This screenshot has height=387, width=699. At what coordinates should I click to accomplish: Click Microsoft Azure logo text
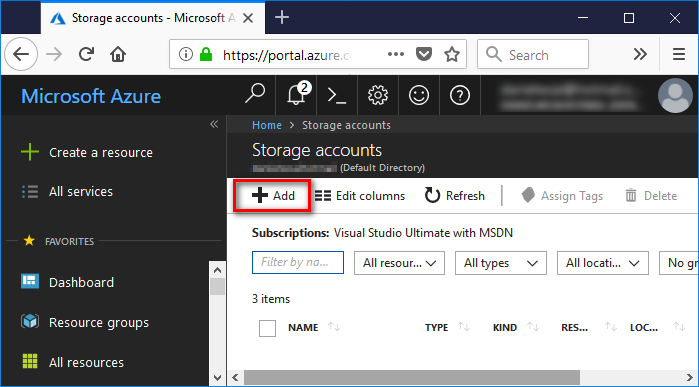(91, 96)
